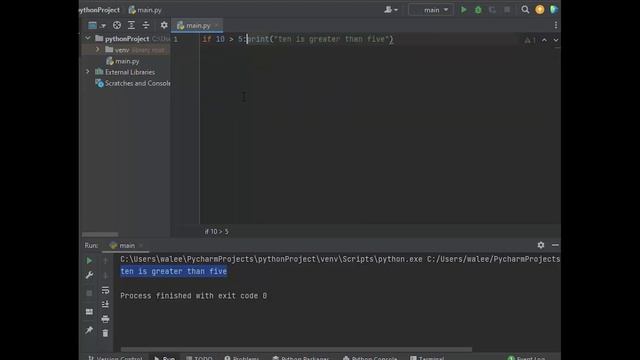Click python.exe command path line in console

[340, 259]
